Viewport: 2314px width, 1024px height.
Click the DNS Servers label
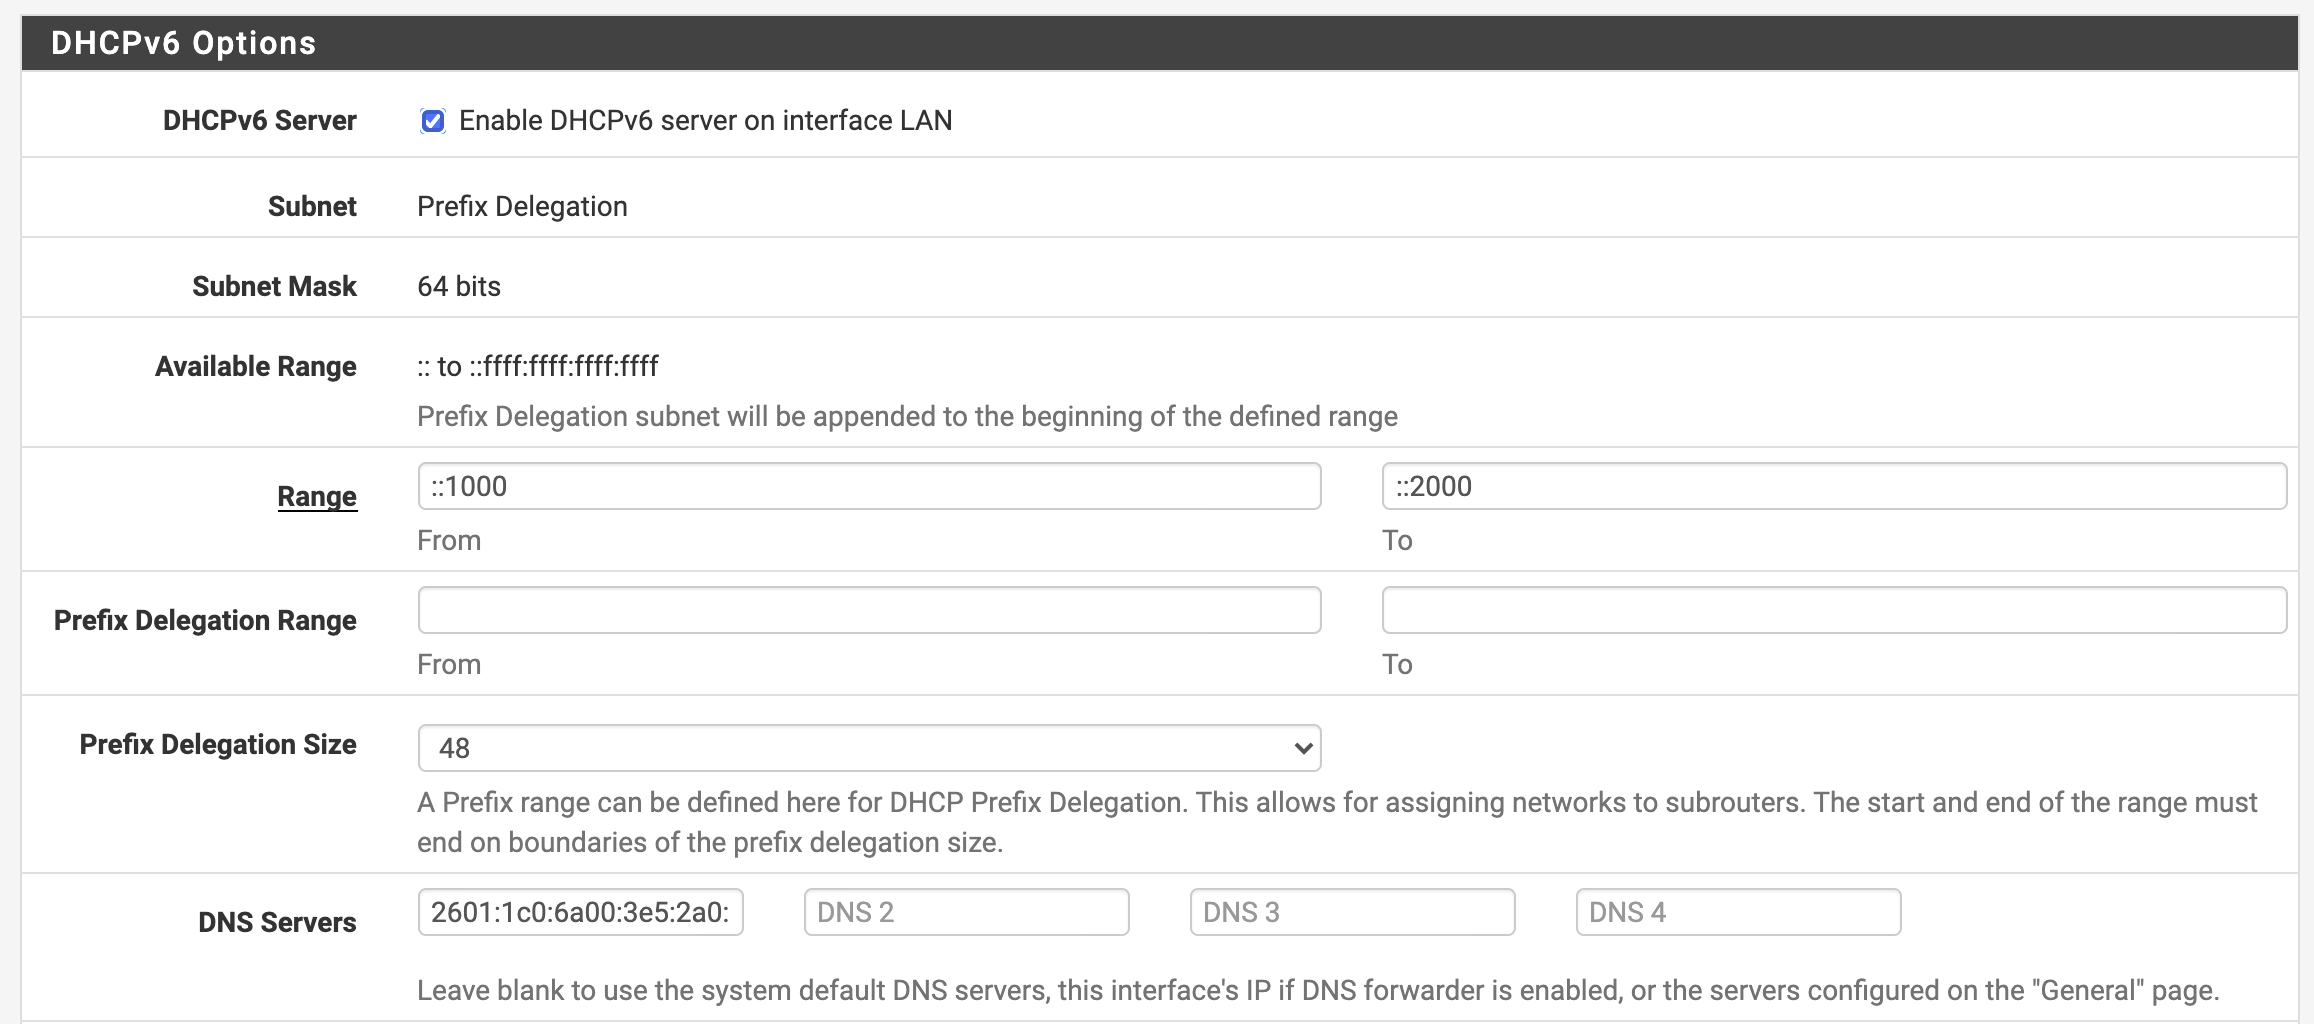[277, 922]
